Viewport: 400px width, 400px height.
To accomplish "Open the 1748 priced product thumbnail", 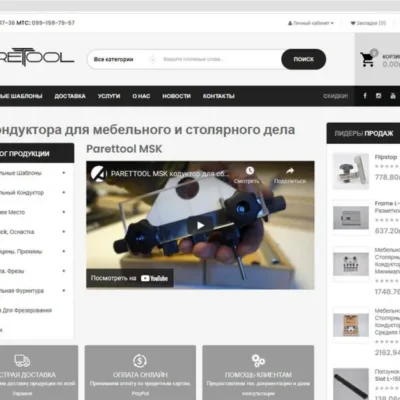I will (351, 264).
